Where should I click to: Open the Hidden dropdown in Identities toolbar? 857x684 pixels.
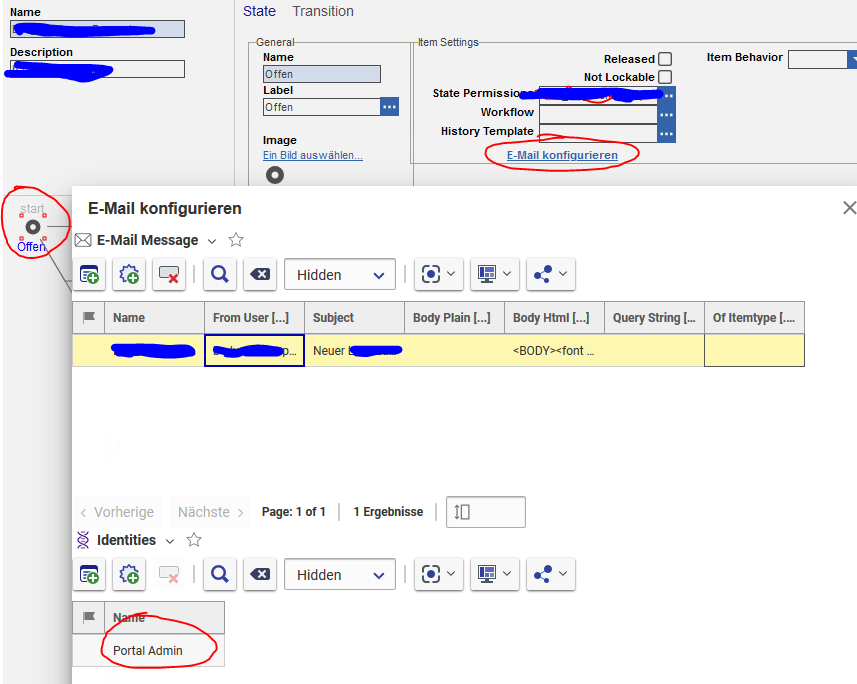340,575
